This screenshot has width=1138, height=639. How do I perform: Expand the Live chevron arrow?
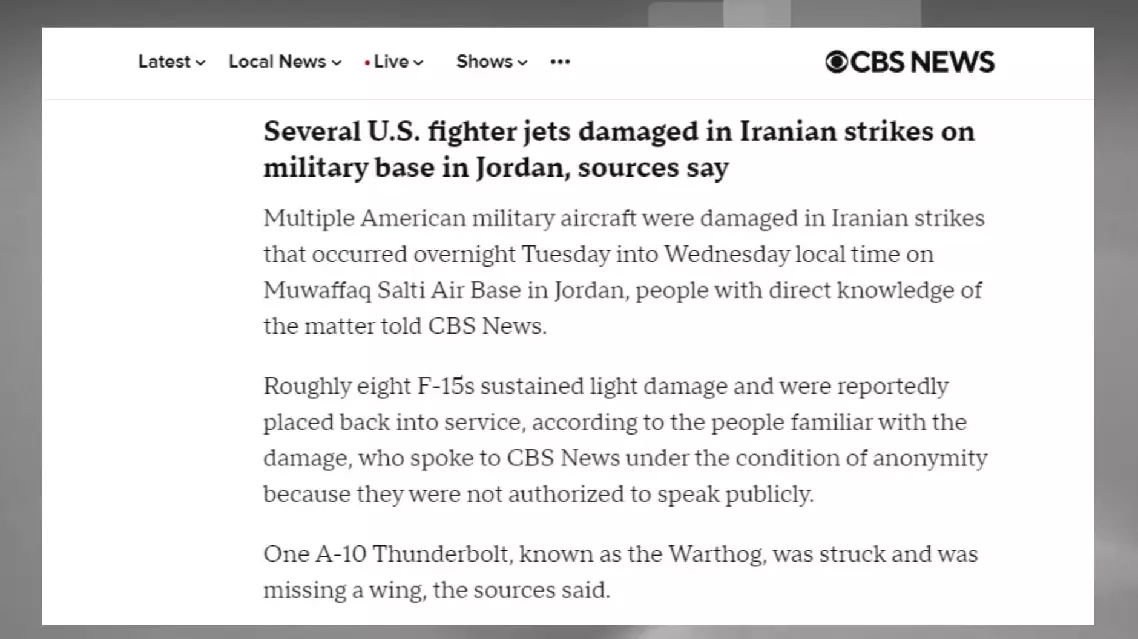419,63
